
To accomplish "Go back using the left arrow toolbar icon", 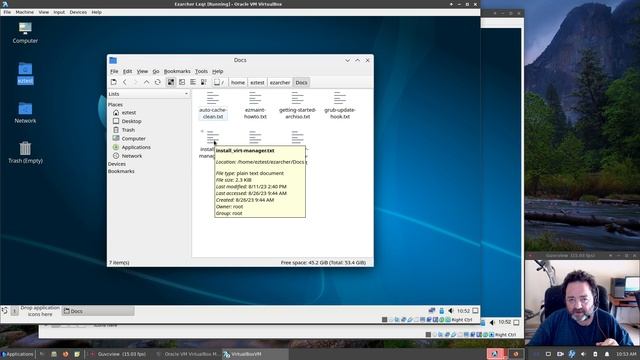I will (x=124, y=82).
